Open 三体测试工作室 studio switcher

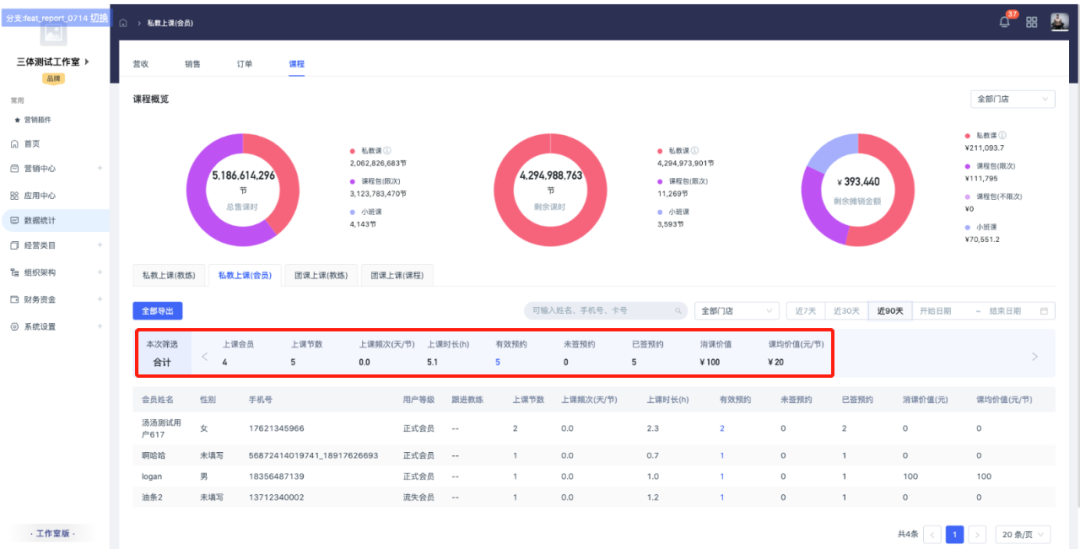point(53,62)
